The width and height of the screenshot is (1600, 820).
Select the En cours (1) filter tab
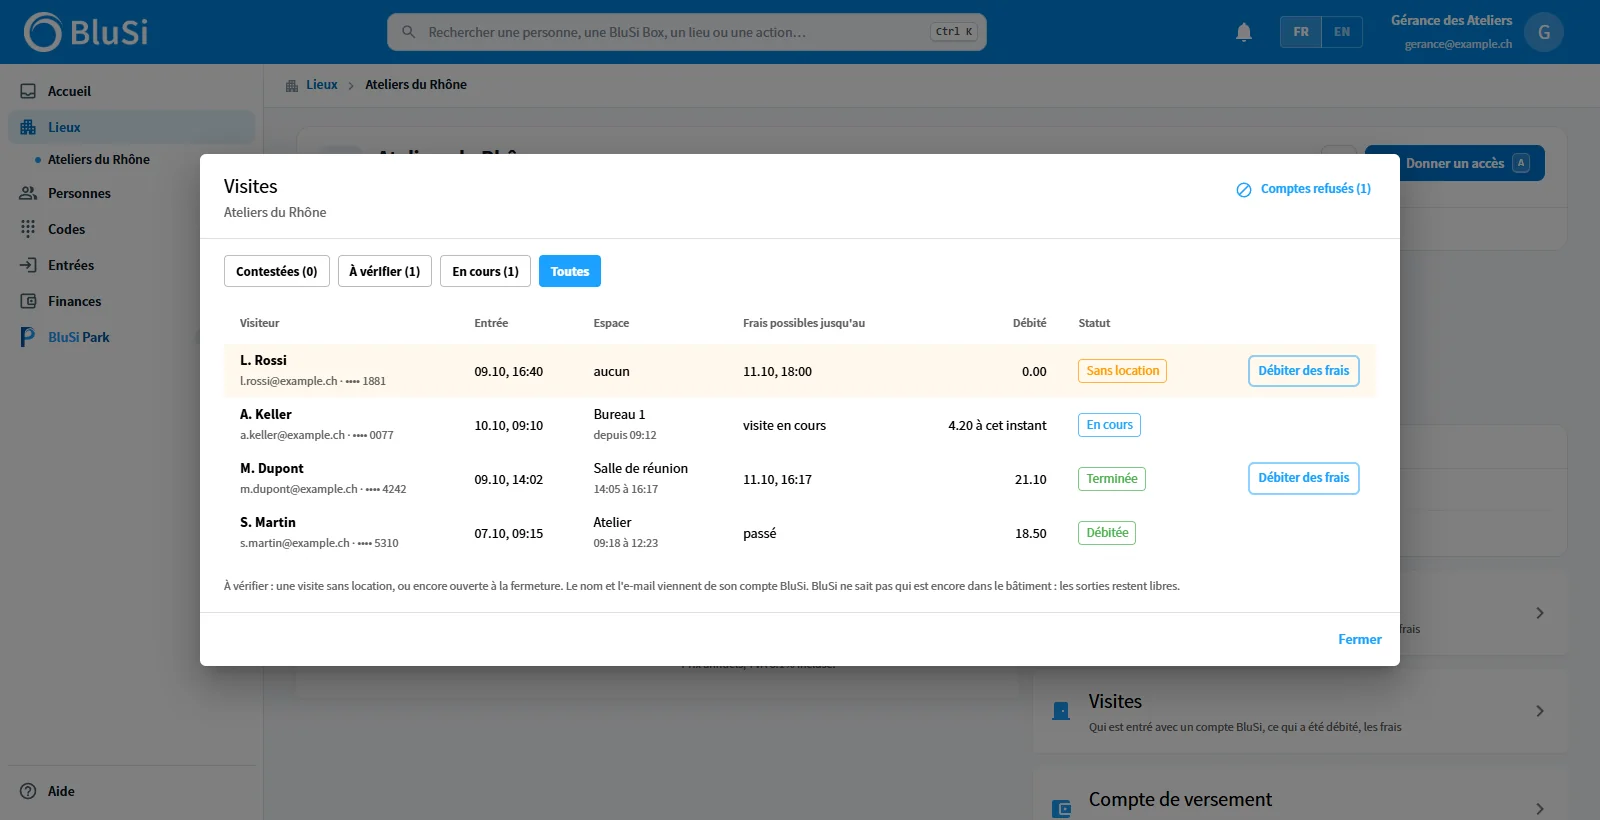coord(485,271)
